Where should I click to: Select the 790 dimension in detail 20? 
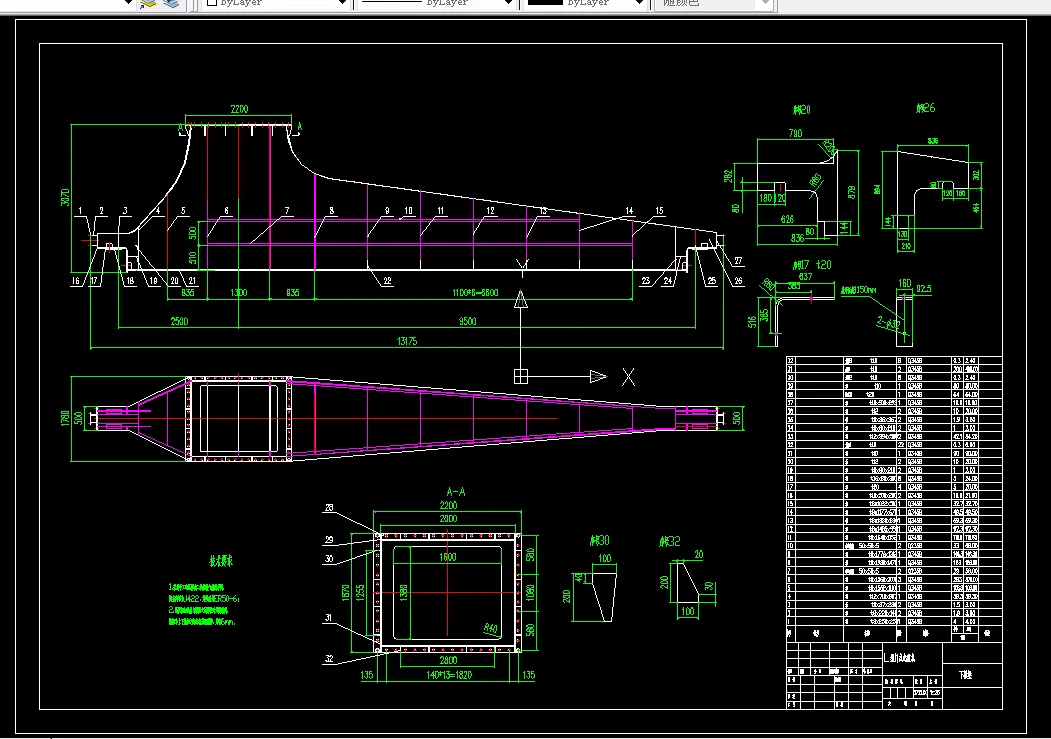tap(796, 133)
